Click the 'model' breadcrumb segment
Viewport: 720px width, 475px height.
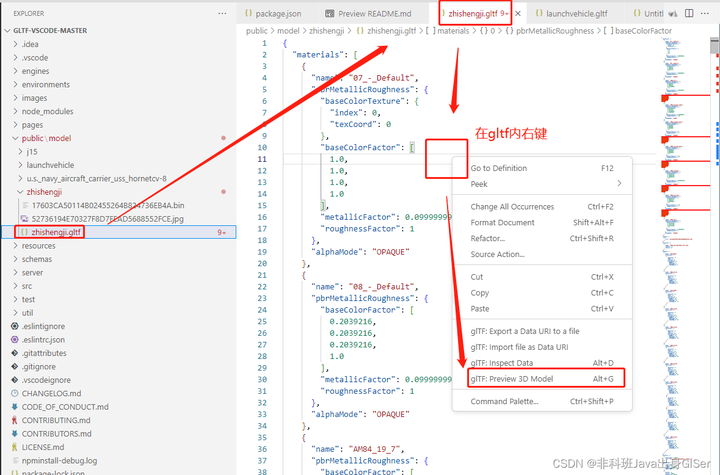[x=288, y=31]
